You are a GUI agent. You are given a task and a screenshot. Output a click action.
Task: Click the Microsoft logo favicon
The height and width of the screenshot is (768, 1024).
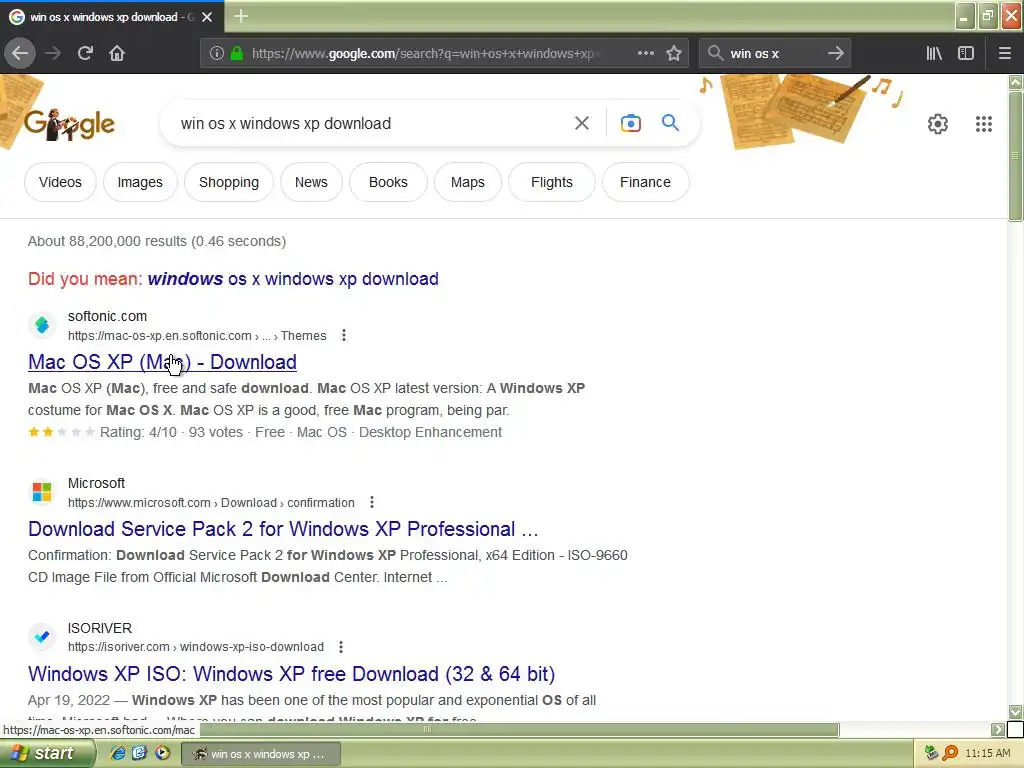(x=42, y=492)
